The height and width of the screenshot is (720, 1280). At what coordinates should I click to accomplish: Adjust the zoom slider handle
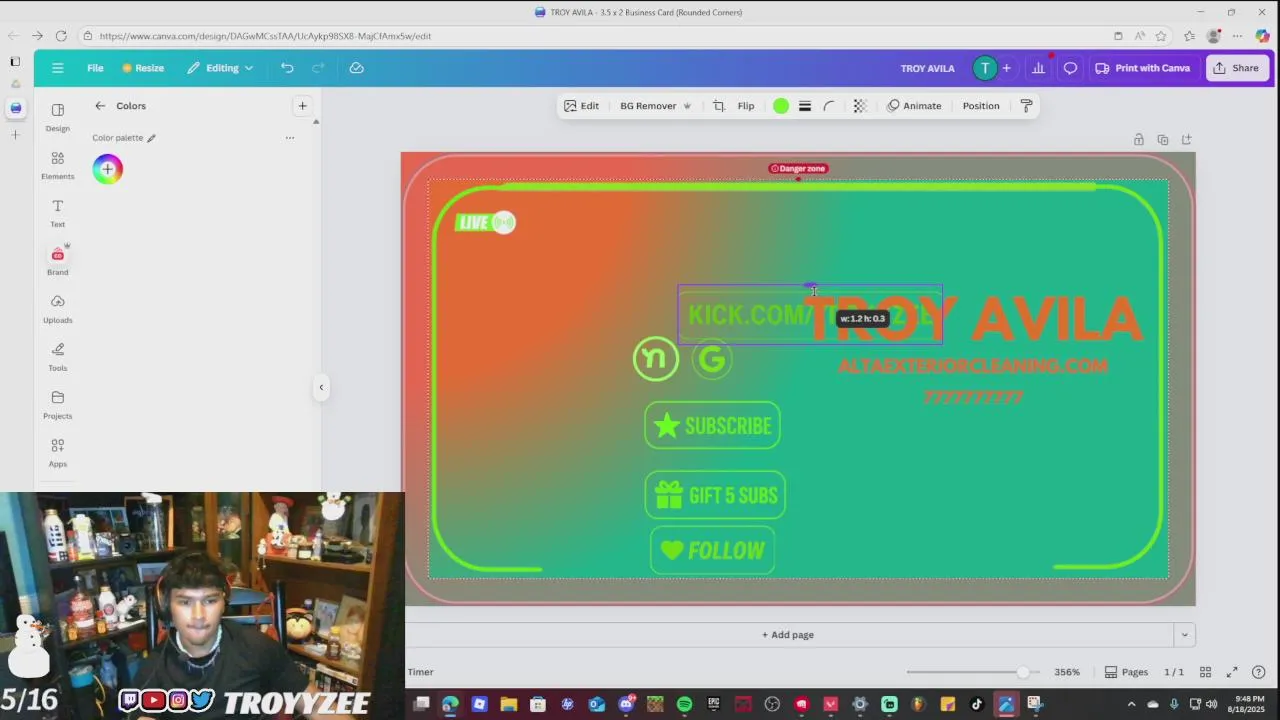[1023, 672]
